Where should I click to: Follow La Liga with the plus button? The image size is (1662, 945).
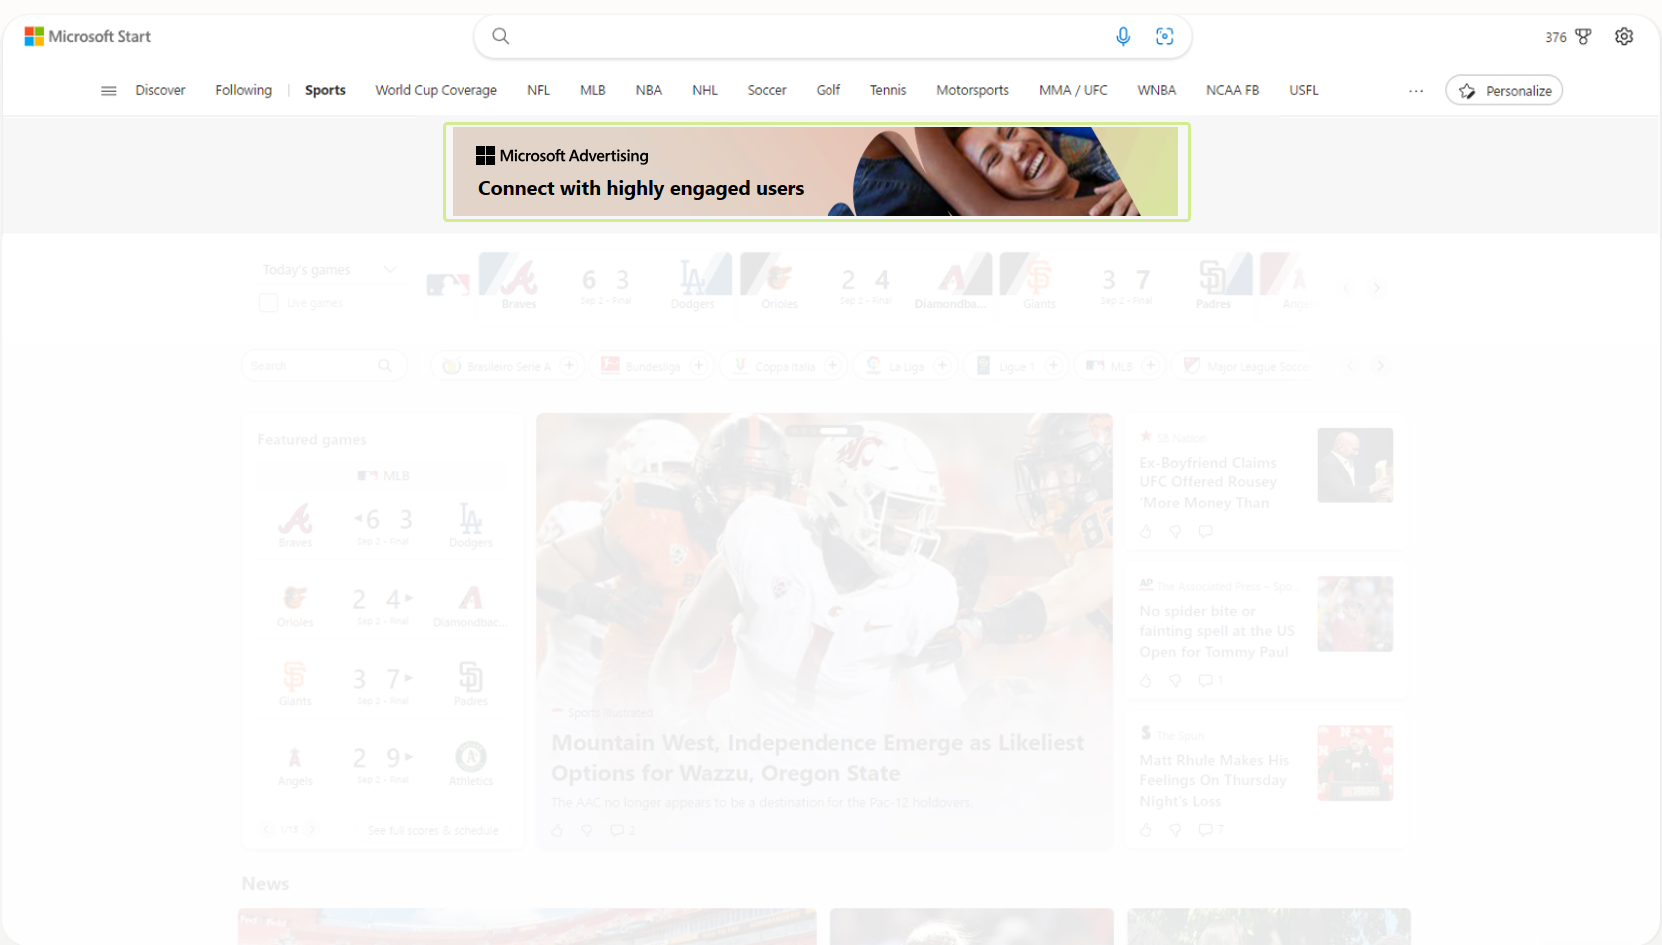(940, 365)
